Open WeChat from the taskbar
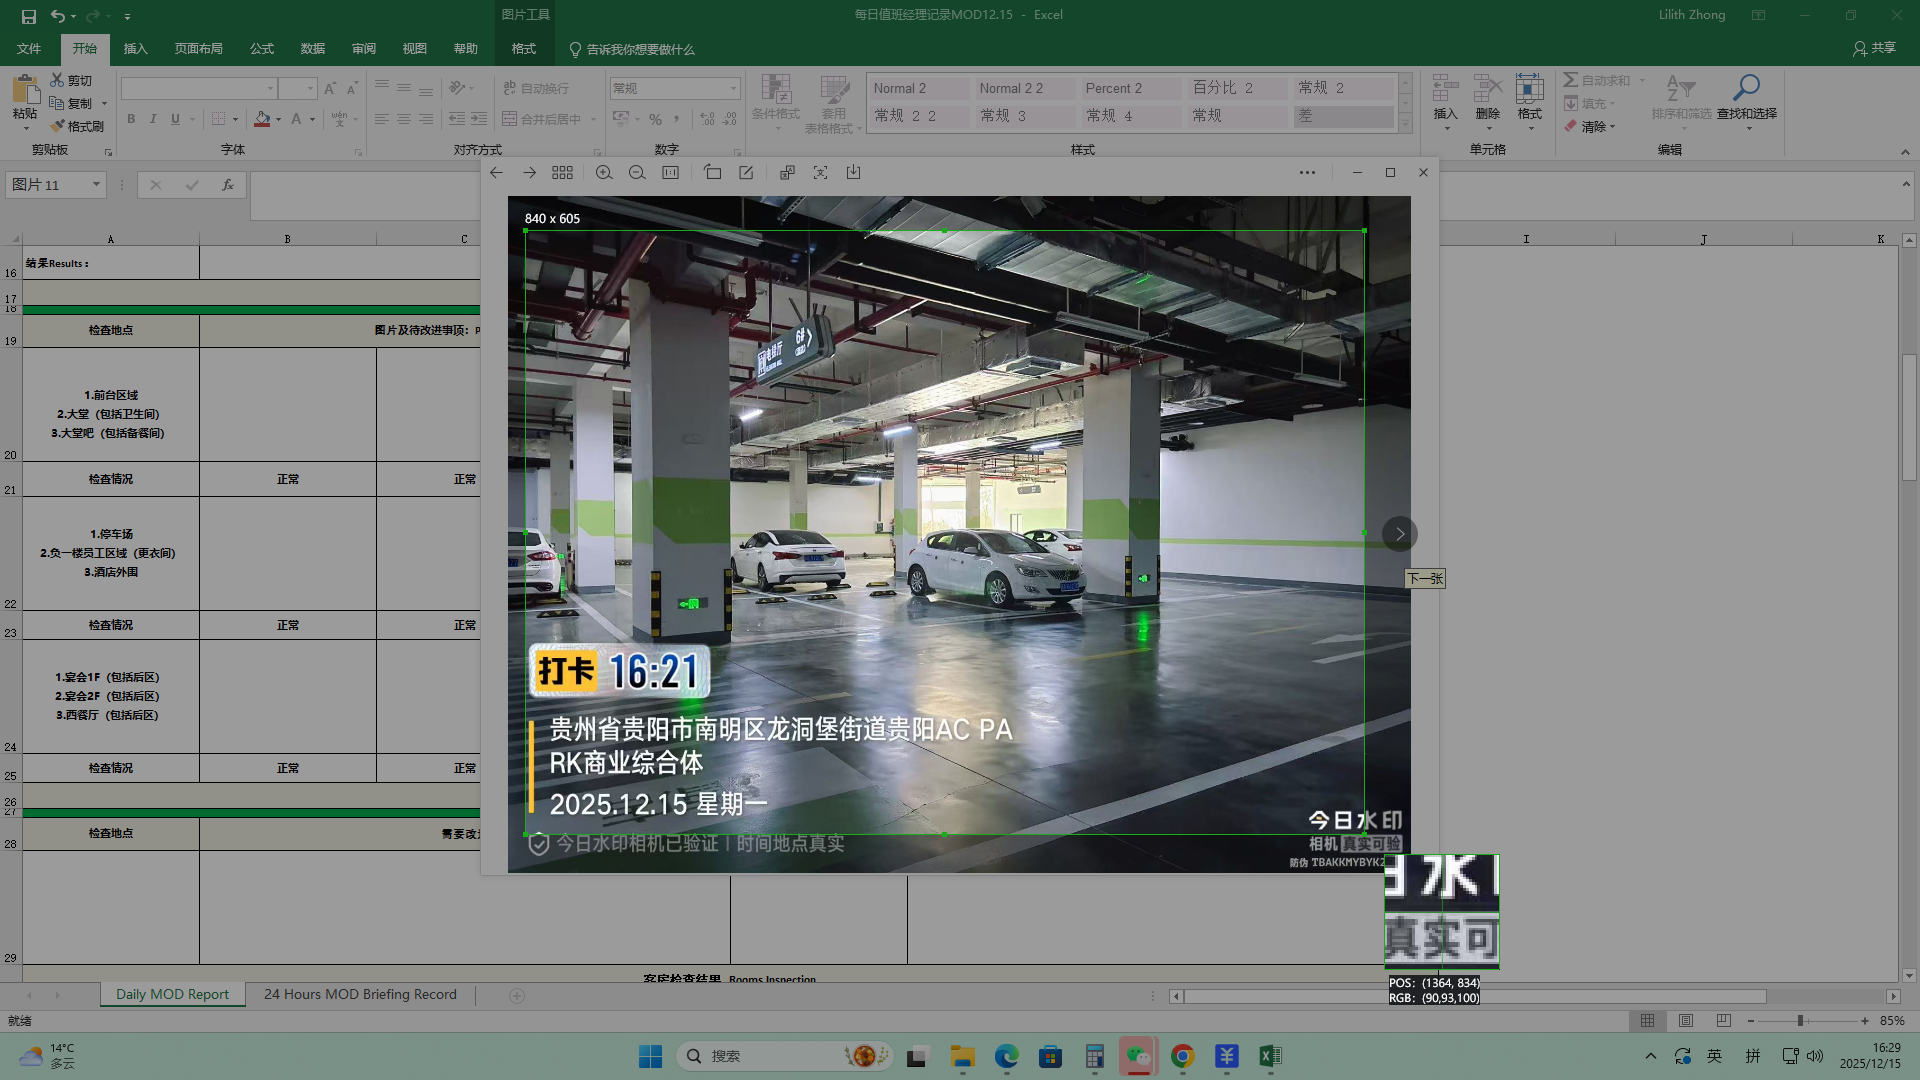The image size is (1920, 1080). click(x=1138, y=1056)
